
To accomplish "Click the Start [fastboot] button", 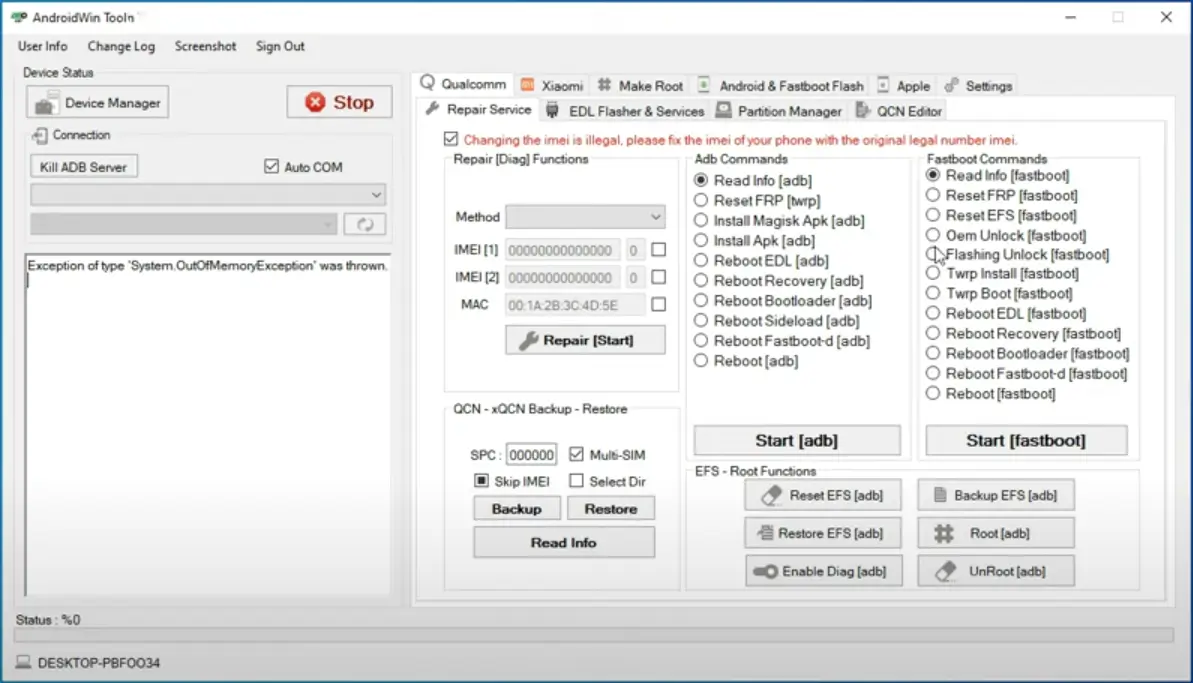I will click(1026, 440).
